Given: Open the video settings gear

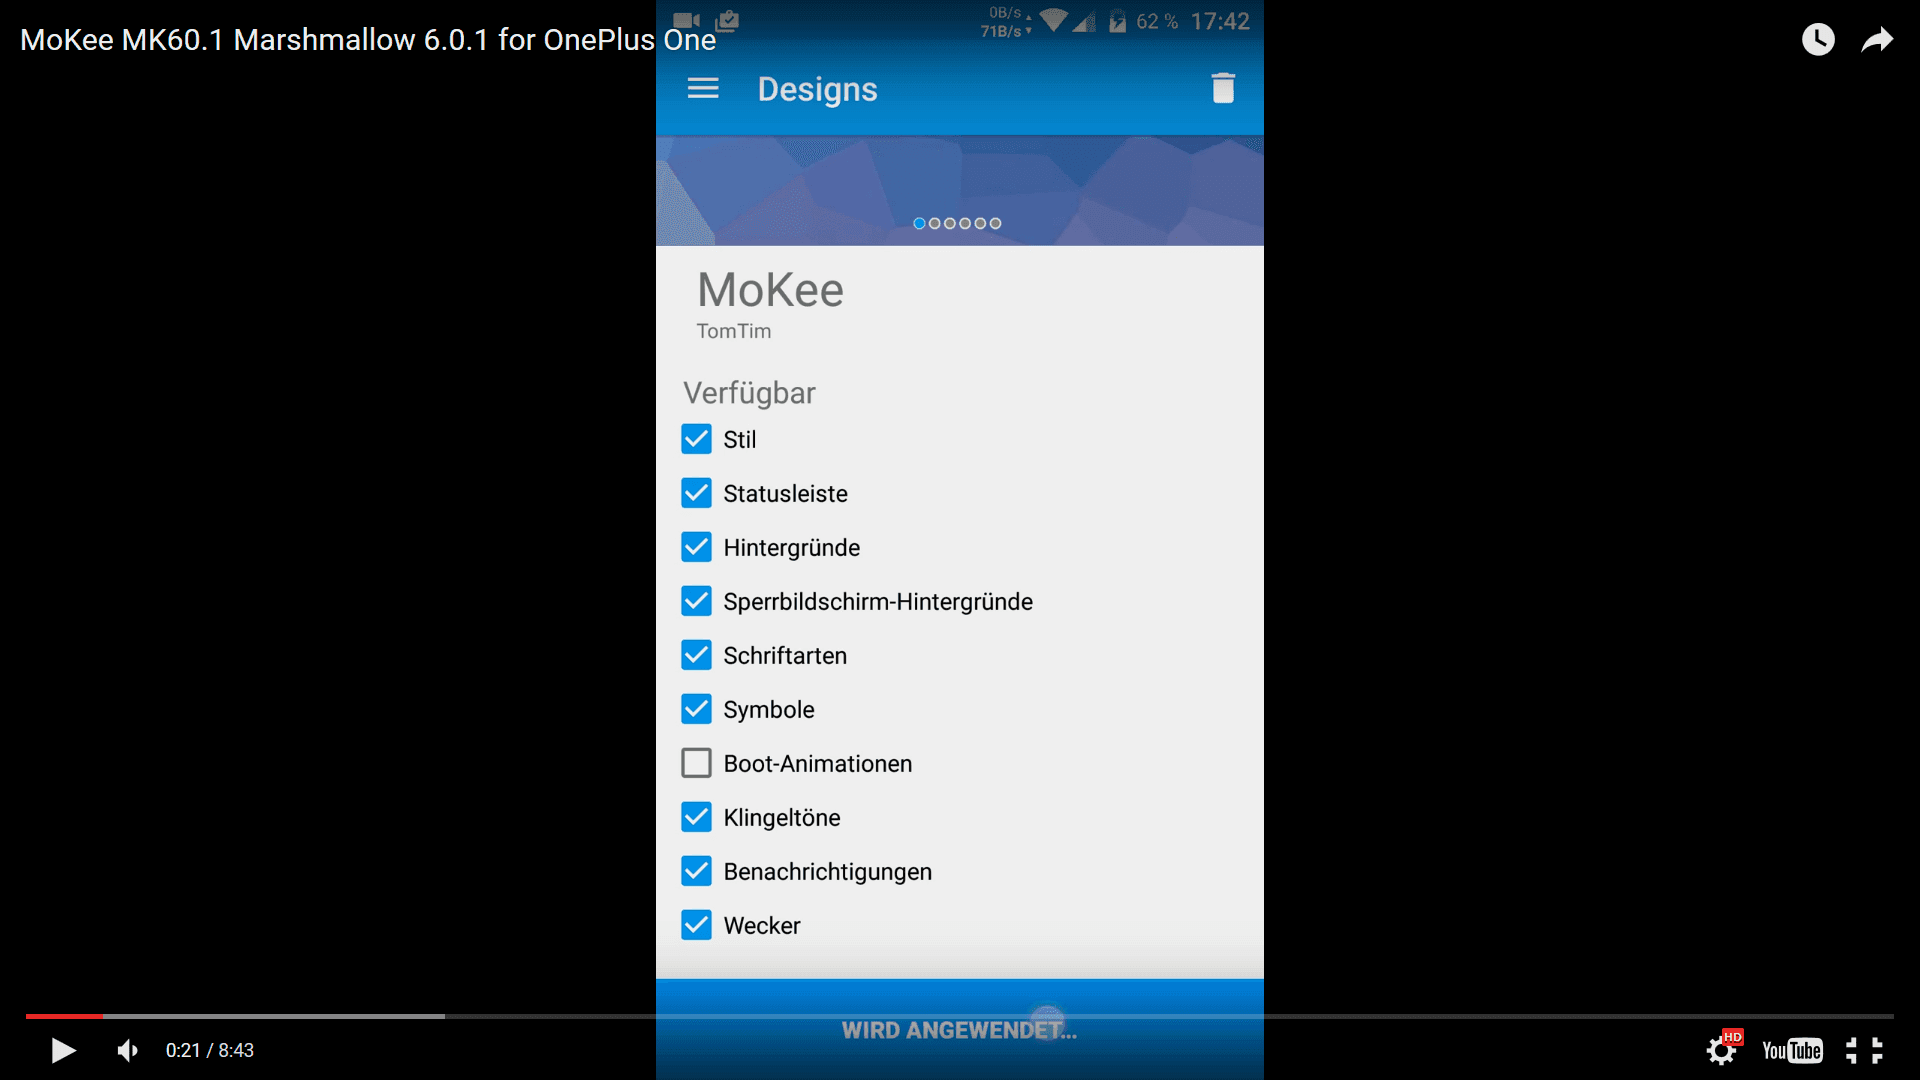Looking at the screenshot, I should click(1721, 1050).
